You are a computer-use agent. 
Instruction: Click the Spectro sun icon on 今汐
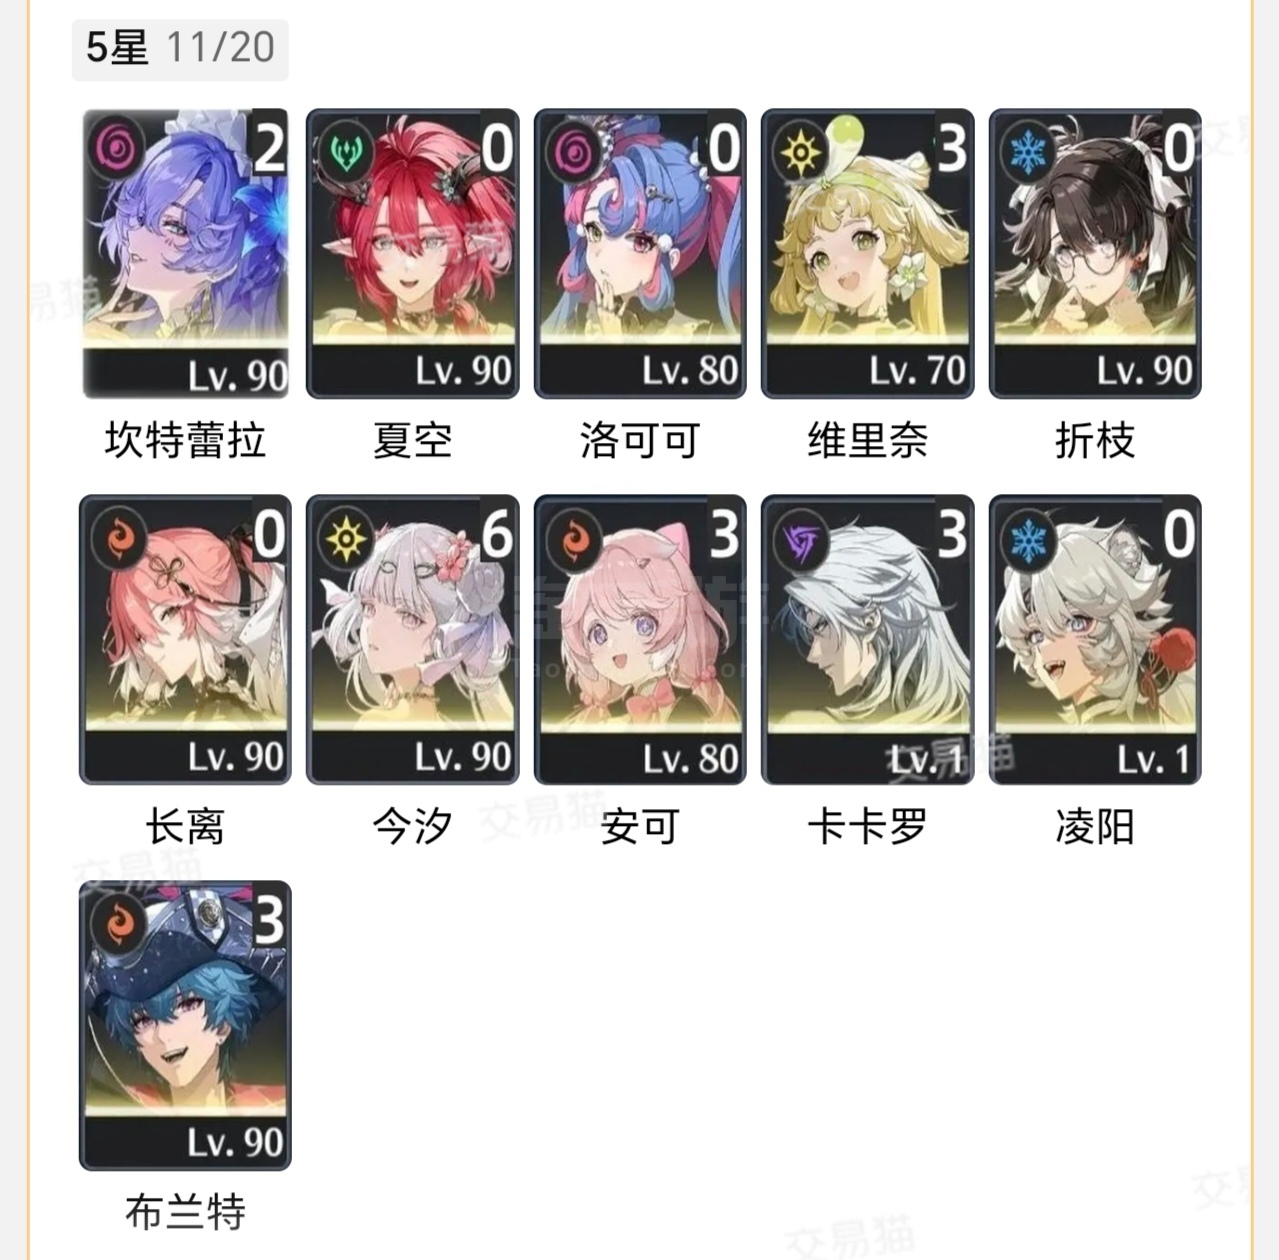(x=347, y=538)
